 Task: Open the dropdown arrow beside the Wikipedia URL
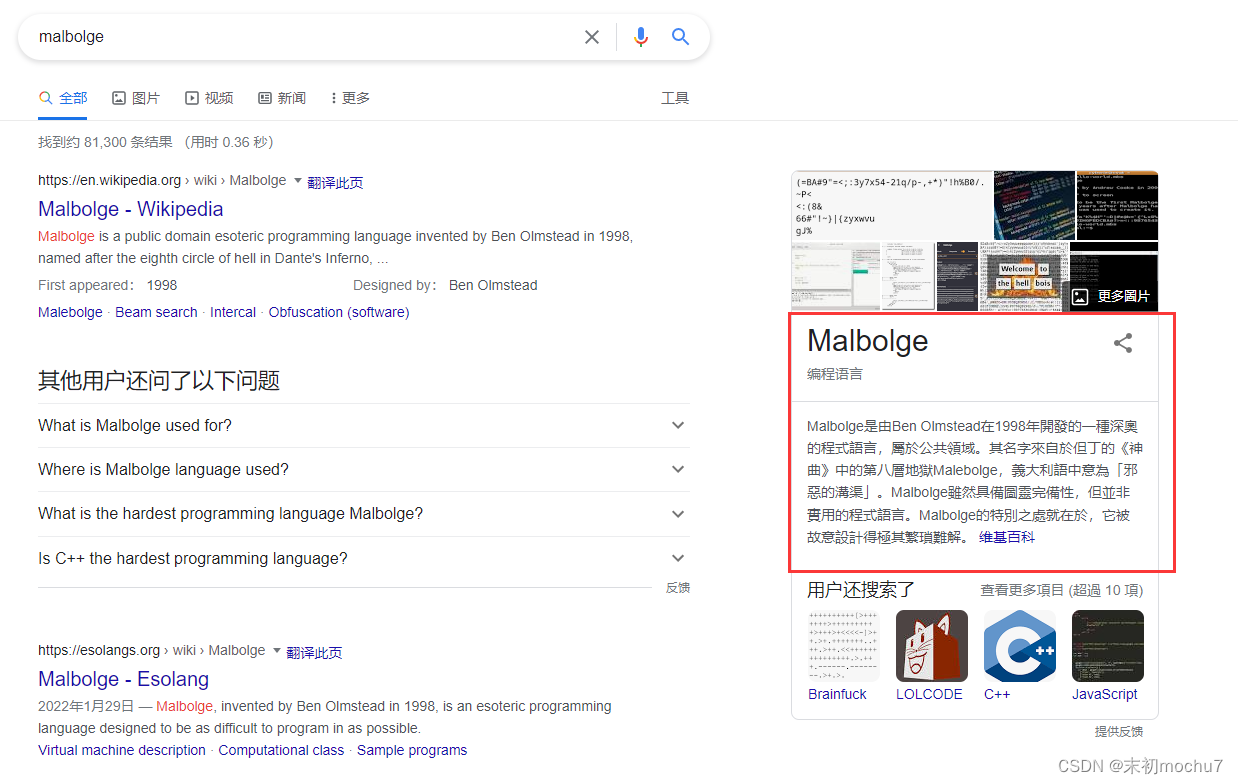pyautogui.click(x=300, y=180)
